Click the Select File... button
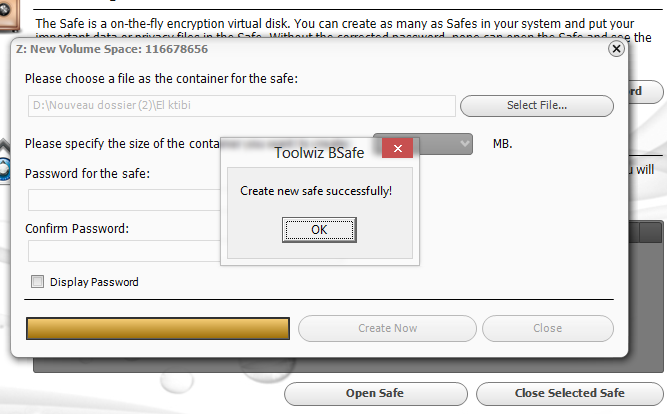 point(536,105)
